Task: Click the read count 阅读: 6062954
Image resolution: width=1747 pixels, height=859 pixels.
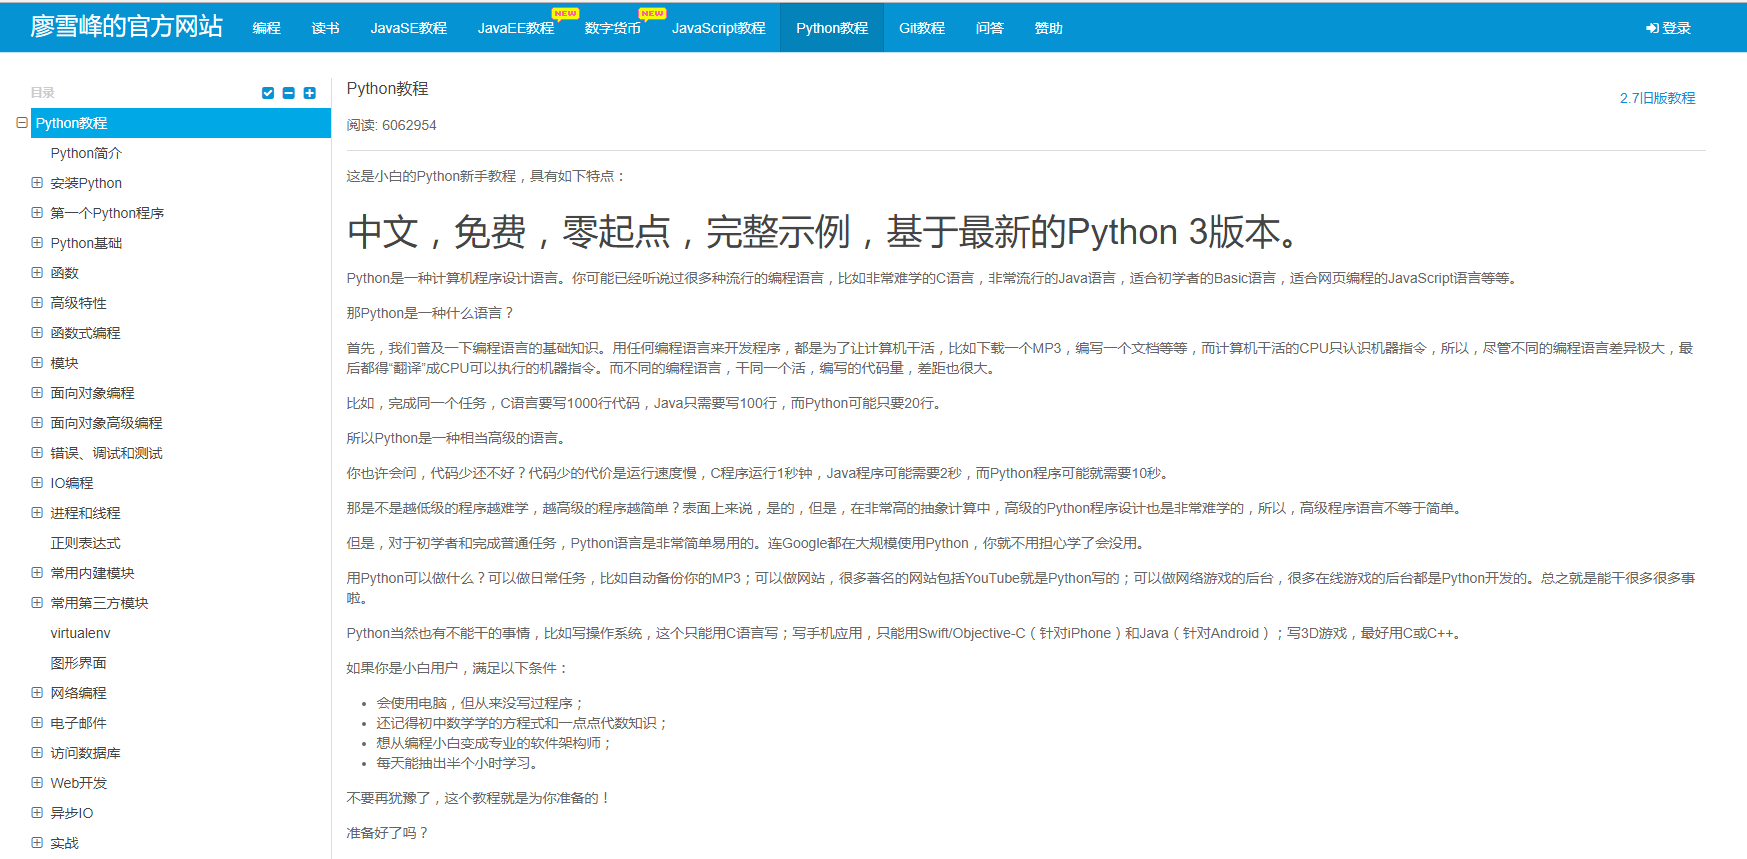Action: [391, 125]
